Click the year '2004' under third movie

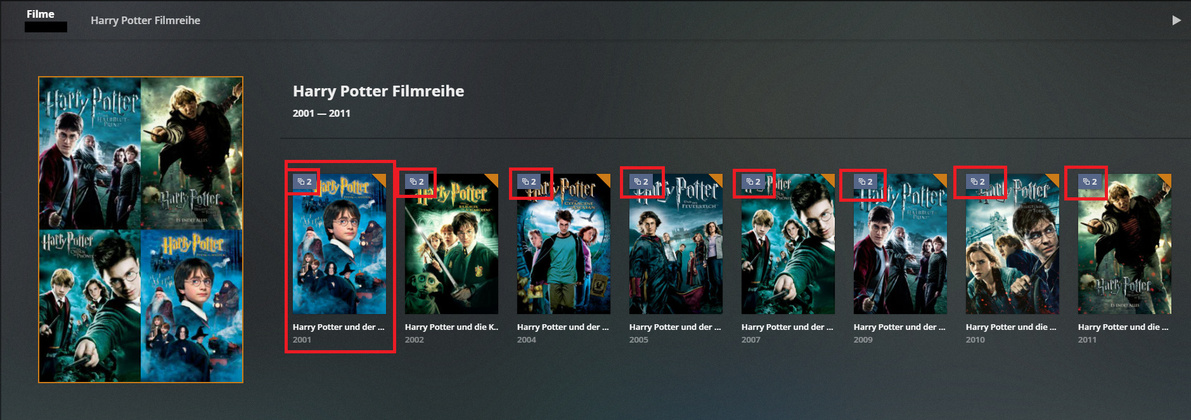[526, 340]
